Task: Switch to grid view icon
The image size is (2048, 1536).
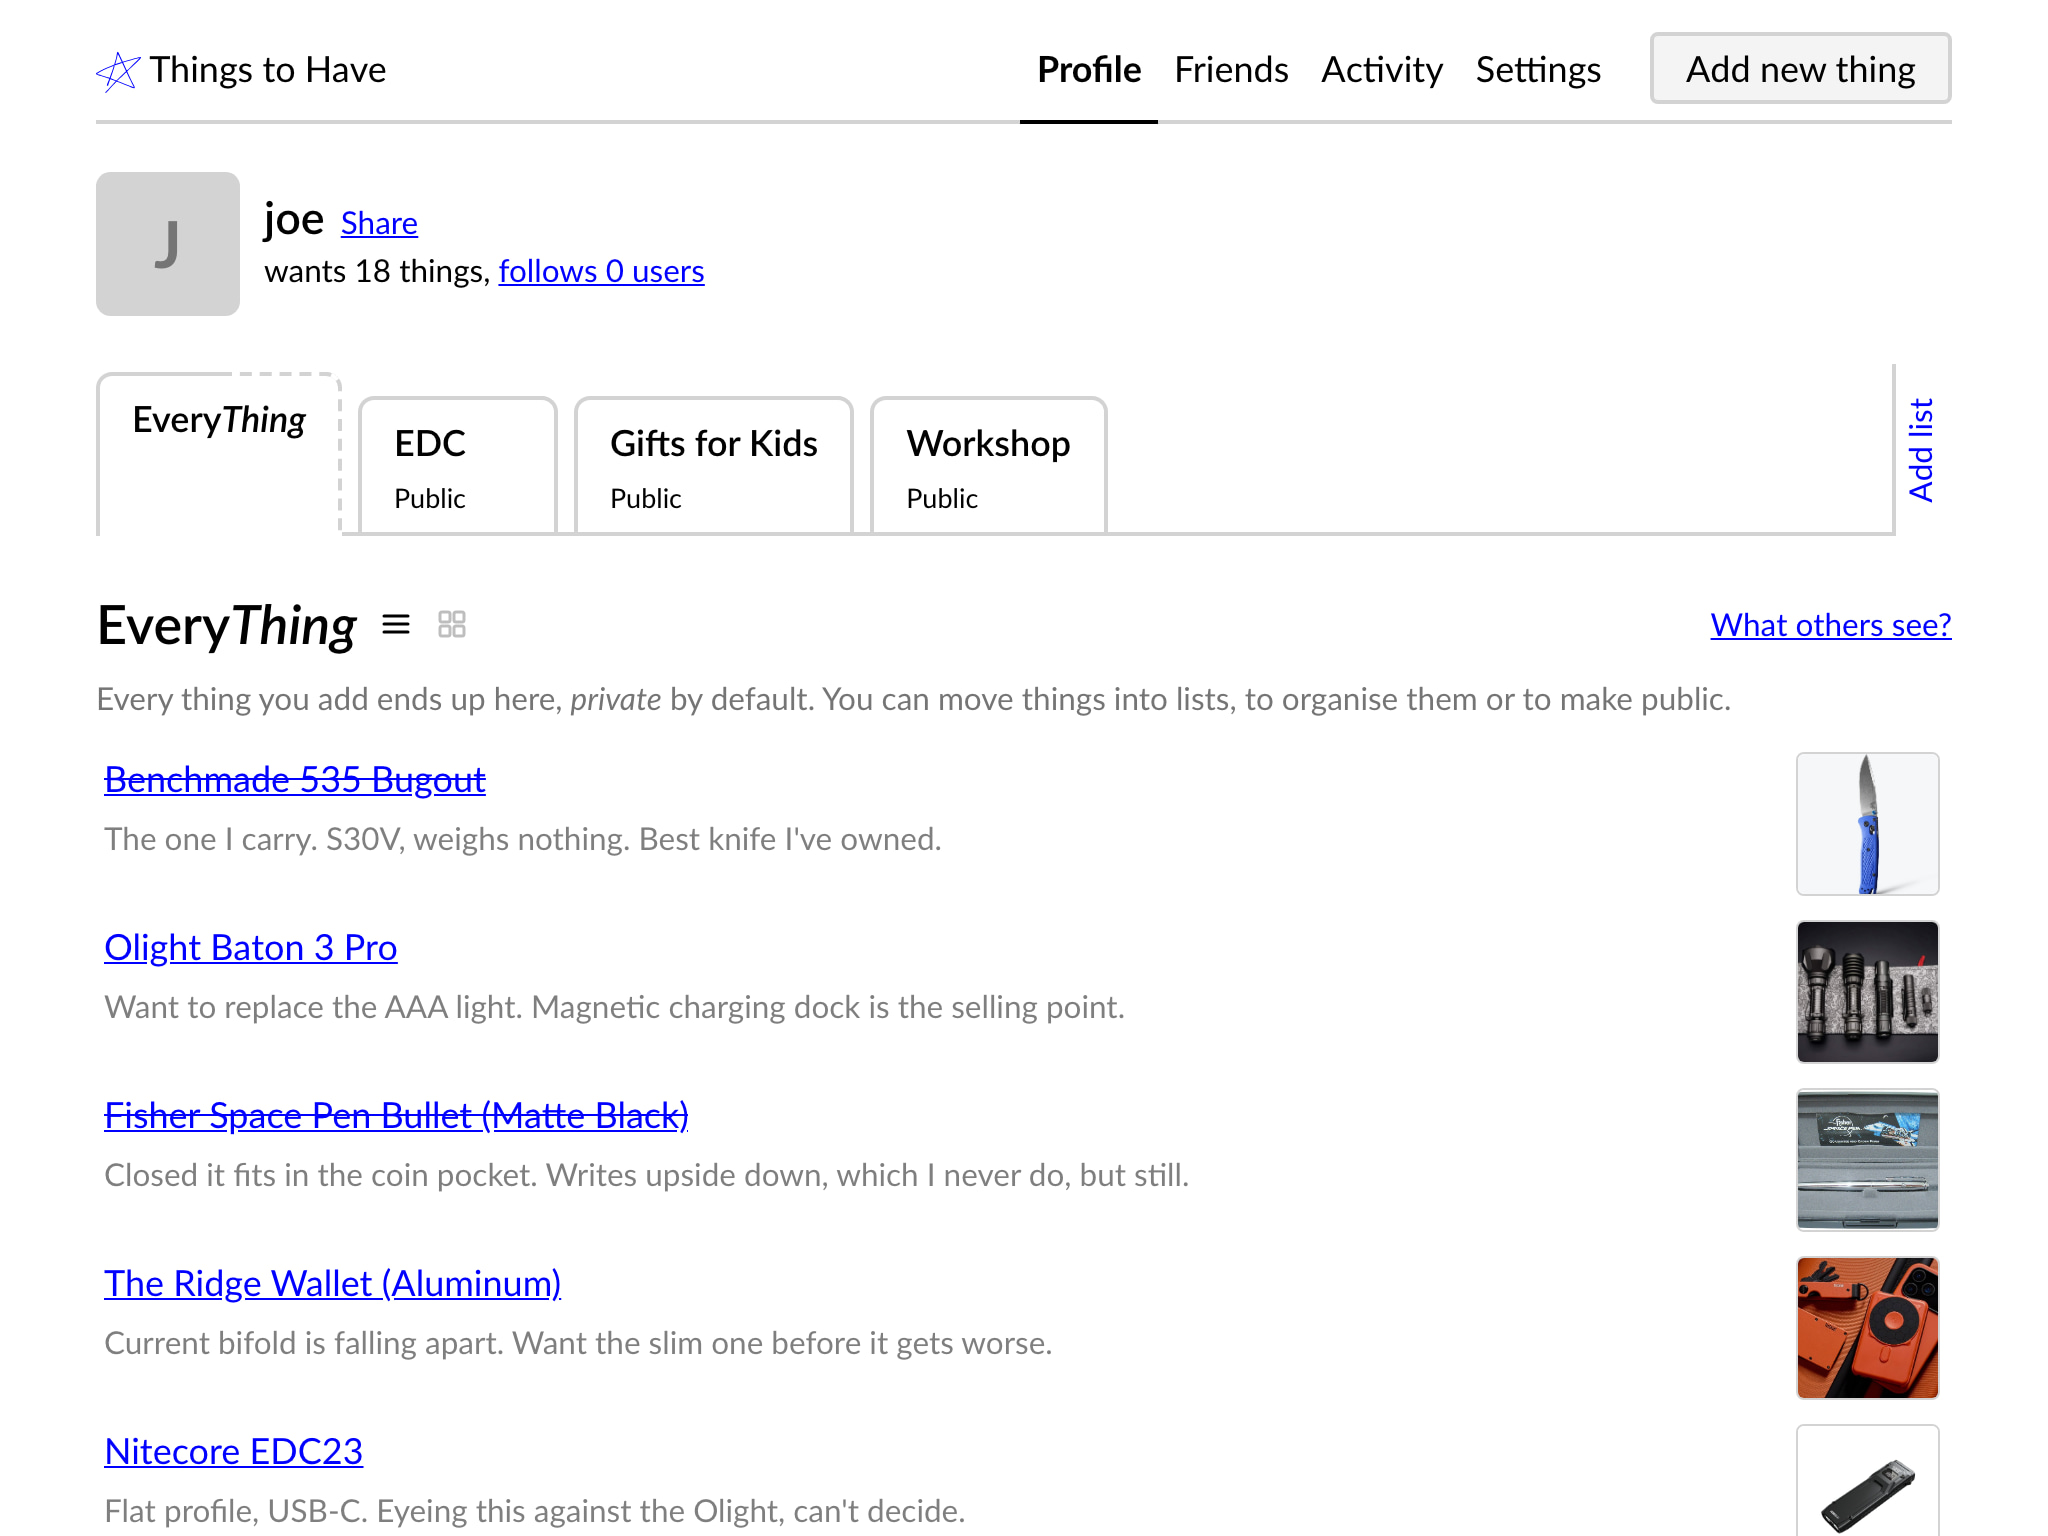Action: point(452,625)
